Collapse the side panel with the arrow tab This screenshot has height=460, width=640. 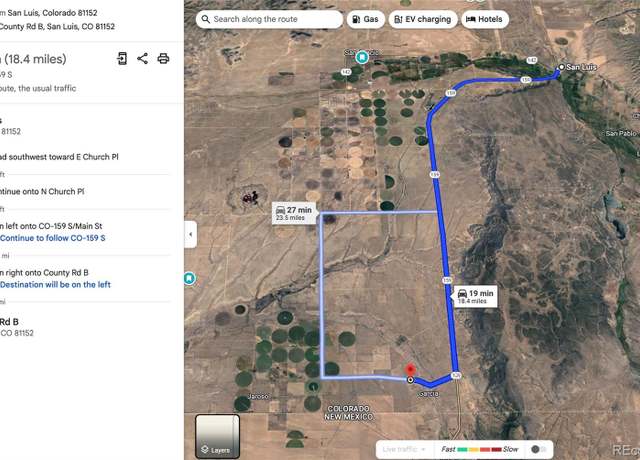[191, 234]
